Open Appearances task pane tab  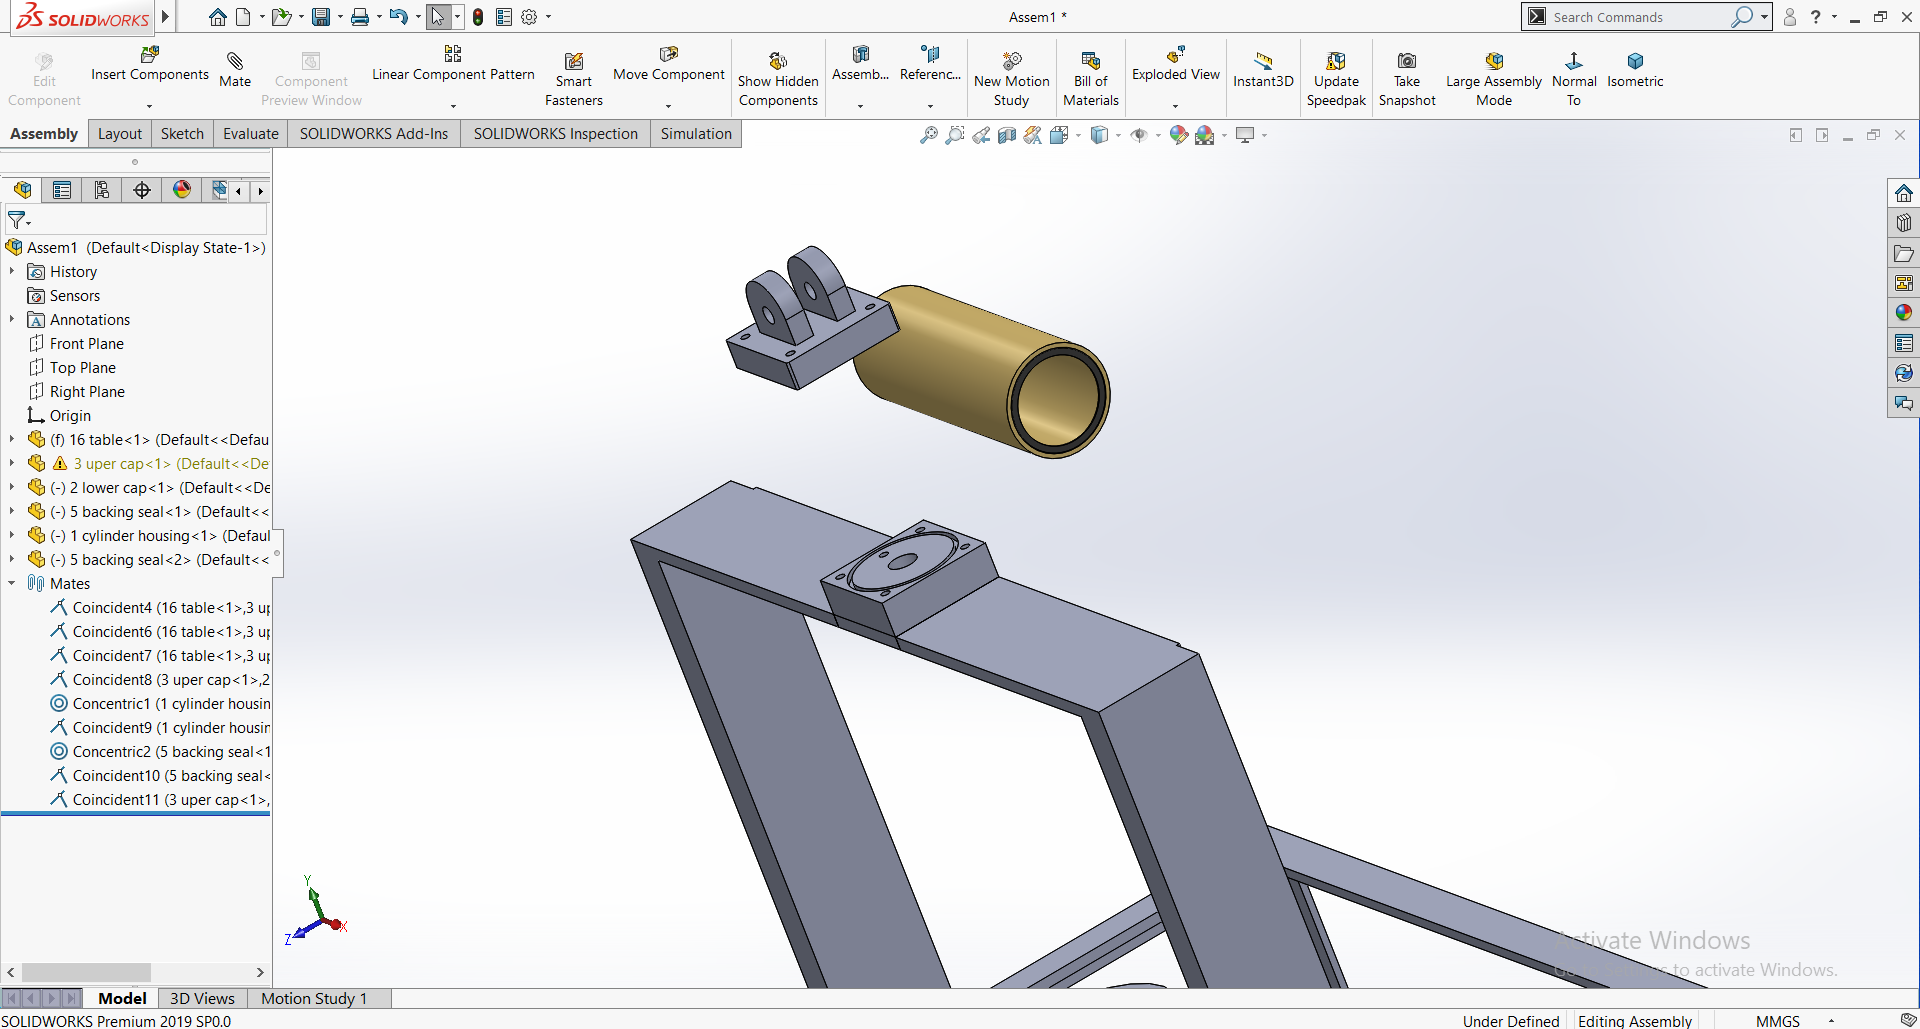click(x=1904, y=313)
